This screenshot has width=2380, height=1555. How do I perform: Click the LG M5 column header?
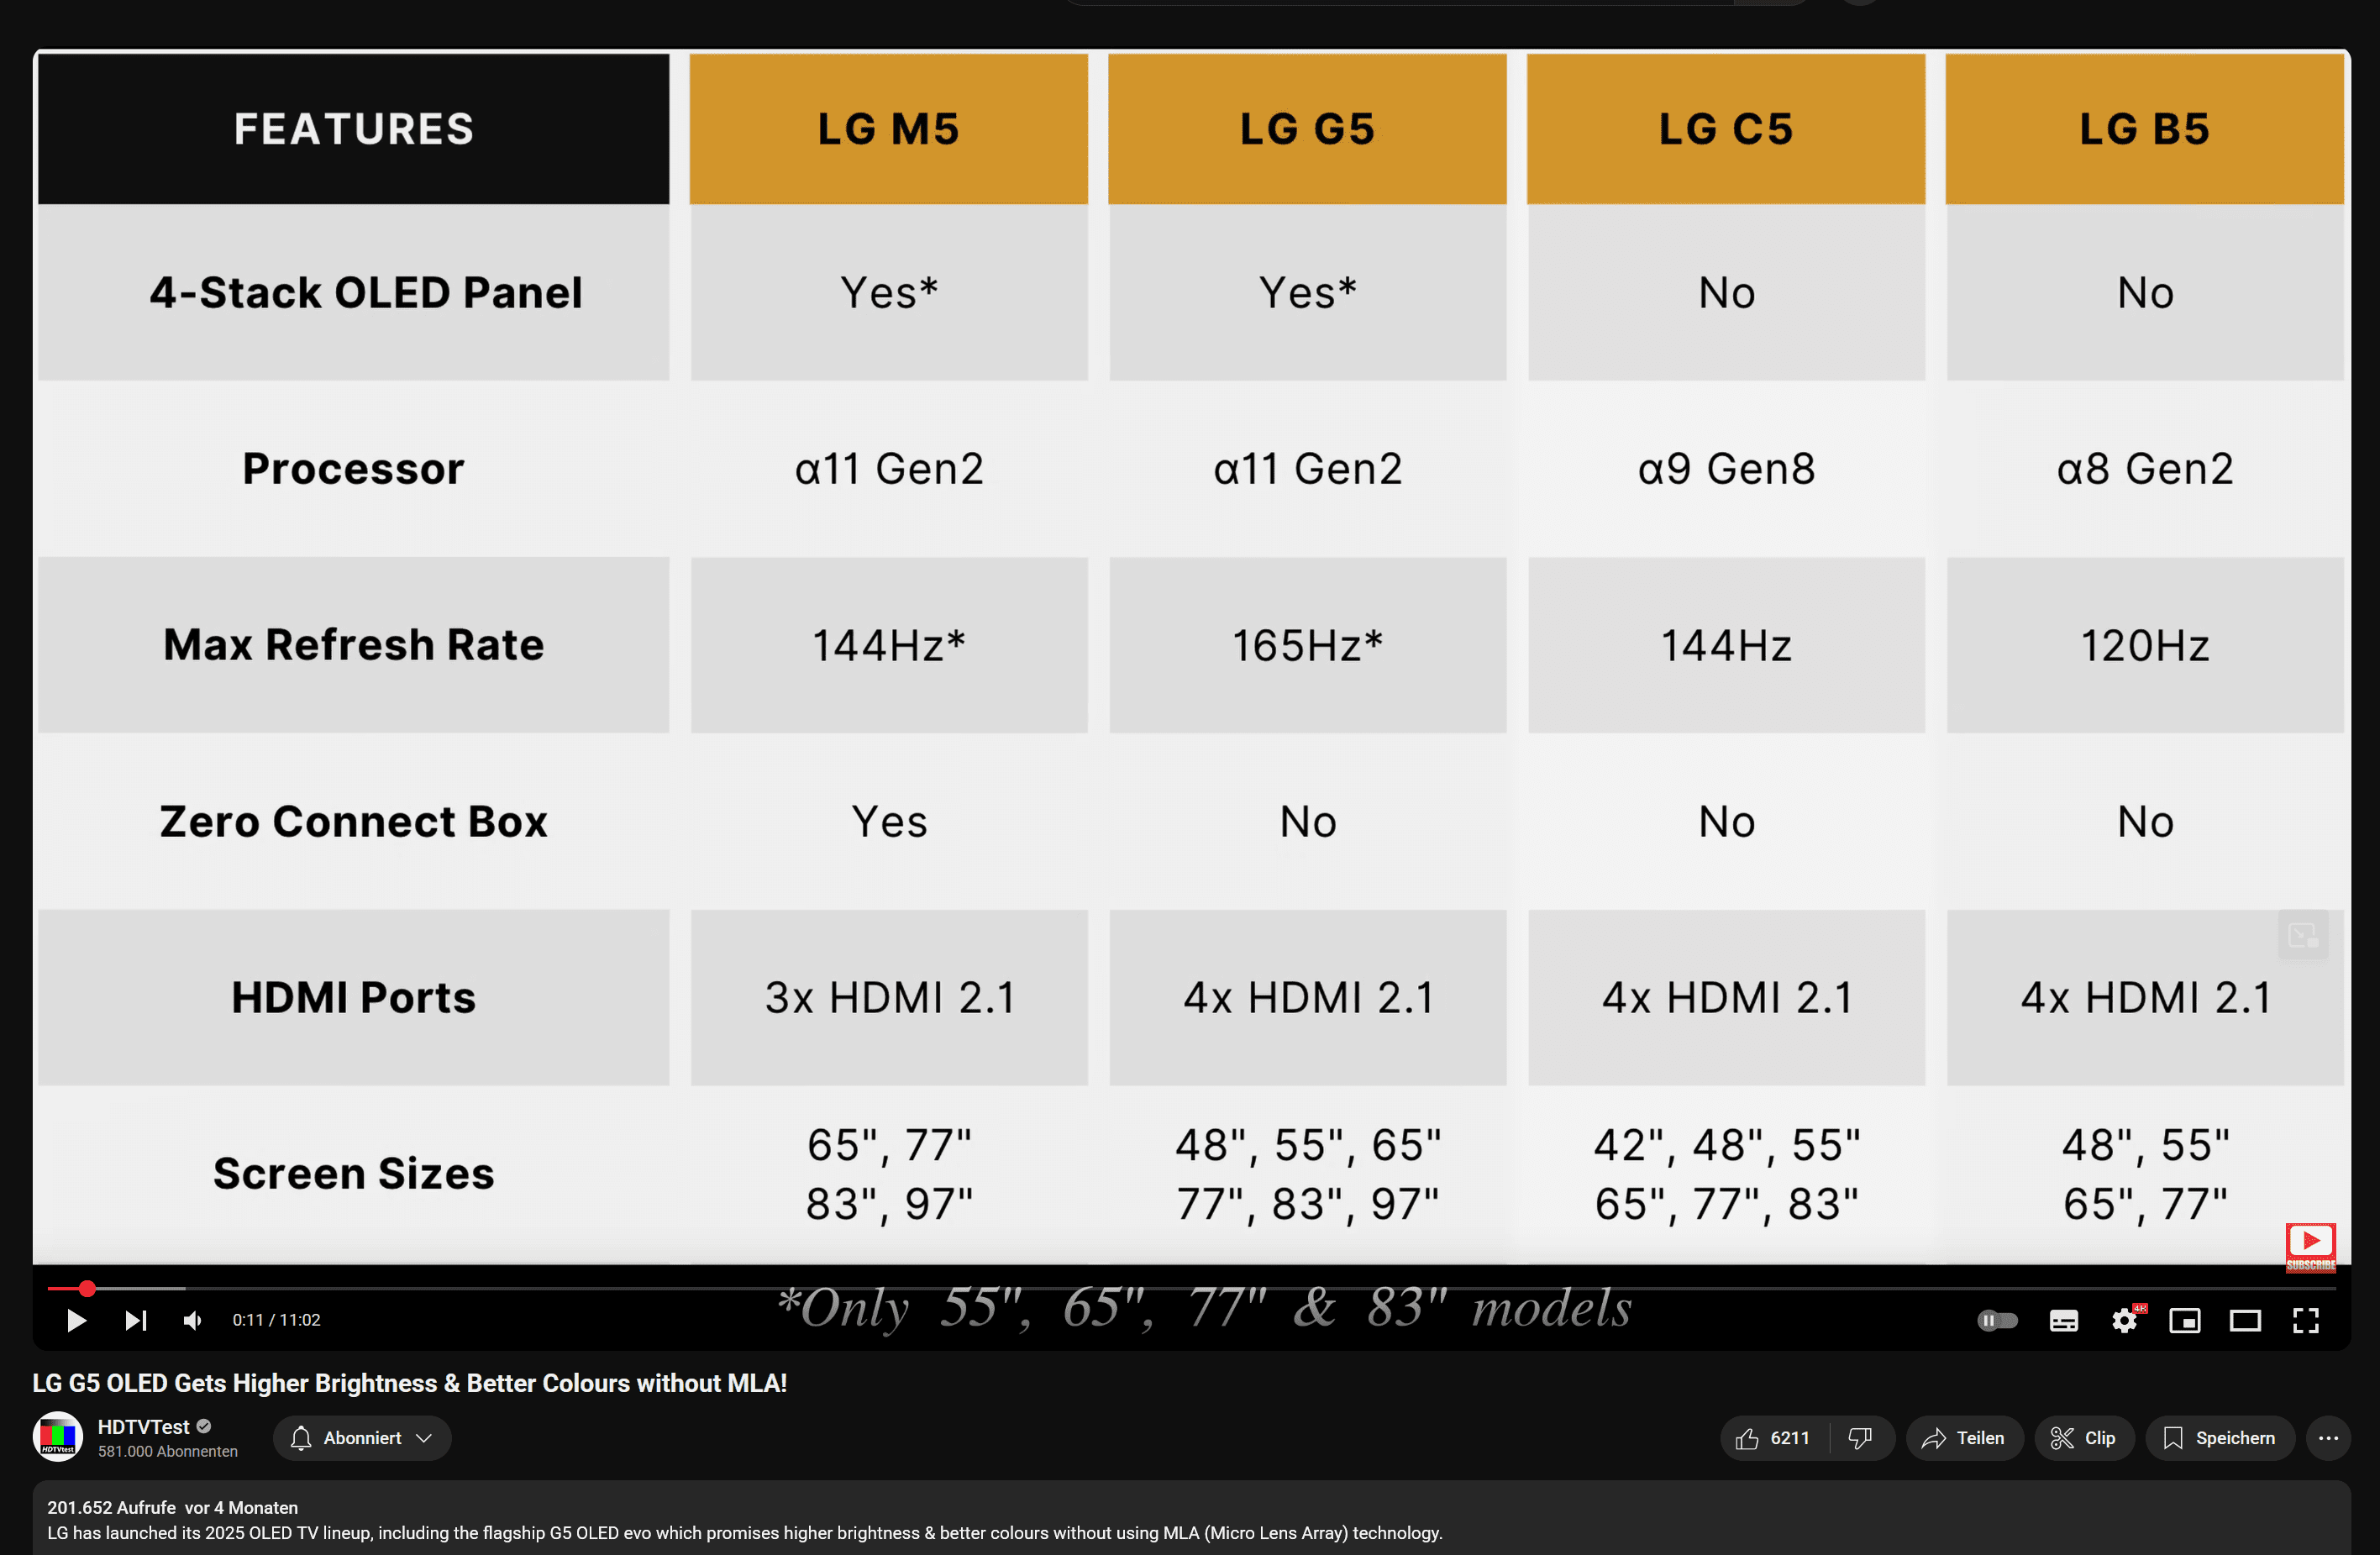[x=888, y=128]
